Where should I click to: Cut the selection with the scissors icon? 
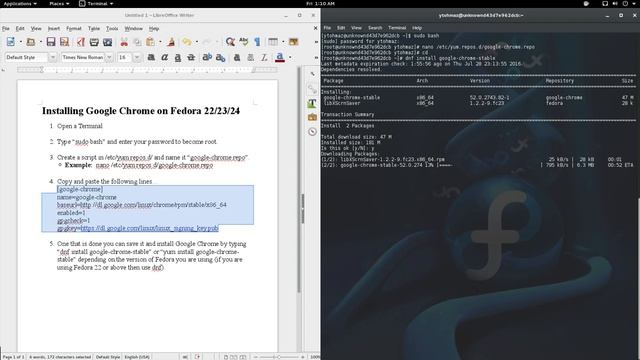124,42
